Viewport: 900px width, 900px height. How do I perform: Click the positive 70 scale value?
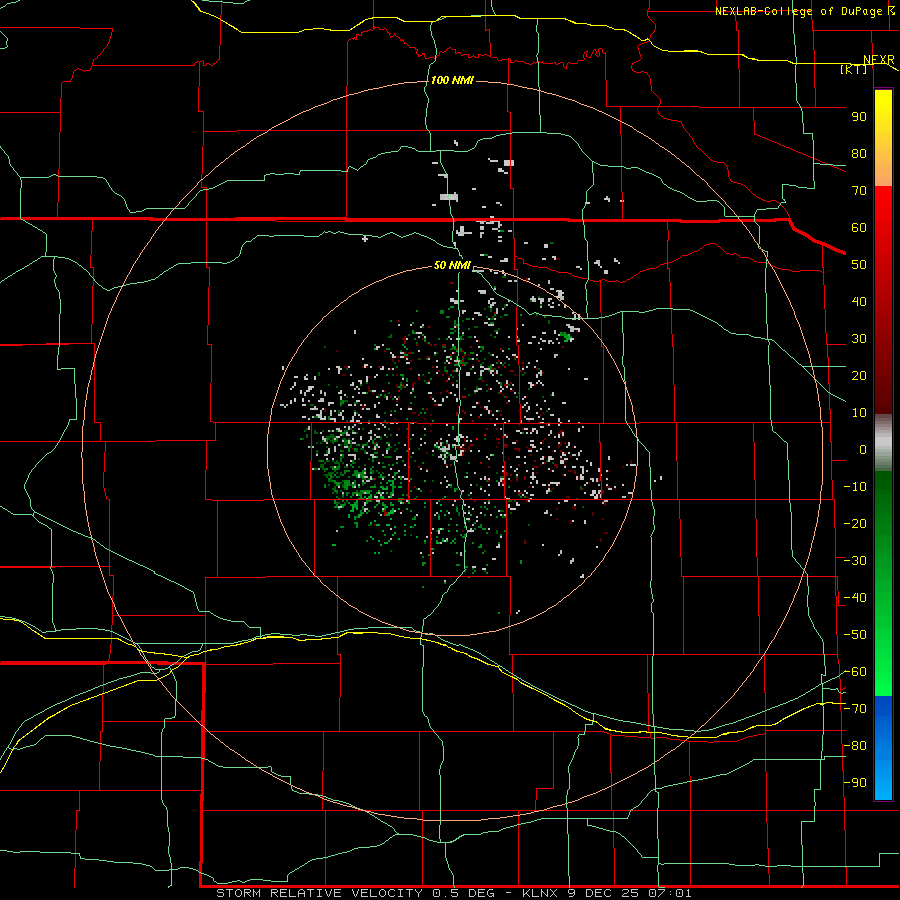[x=859, y=191]
